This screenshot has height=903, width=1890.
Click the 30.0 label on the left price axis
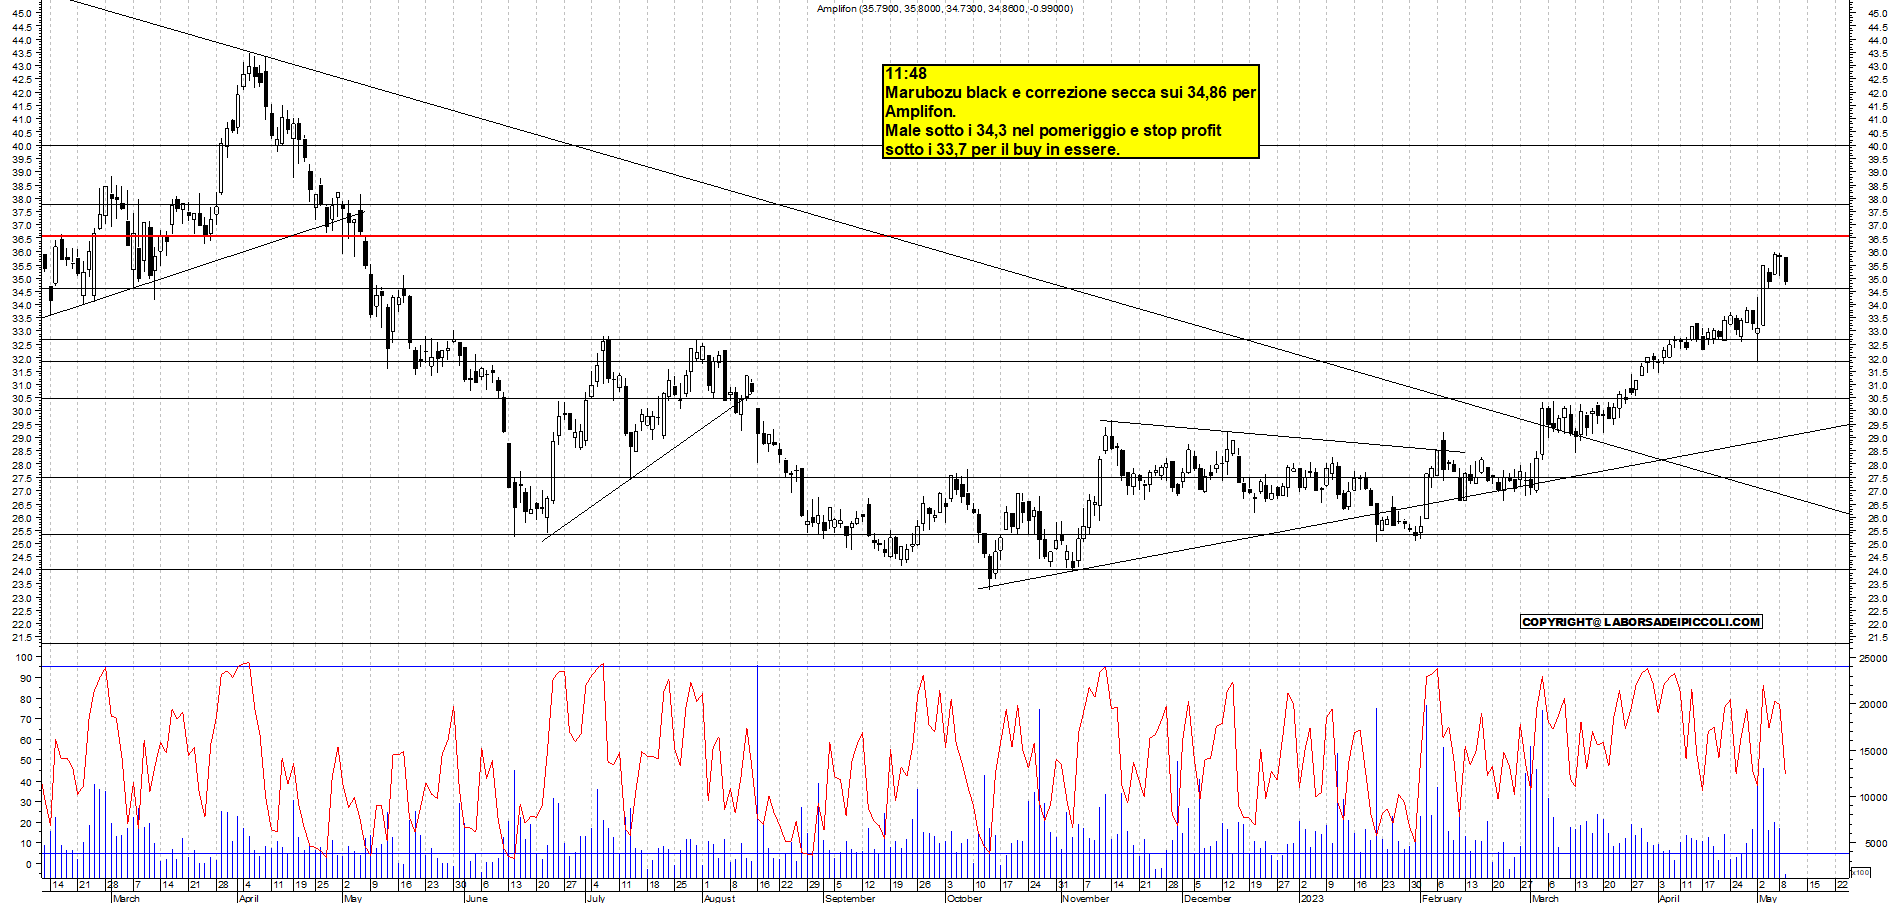click(23, 412)
